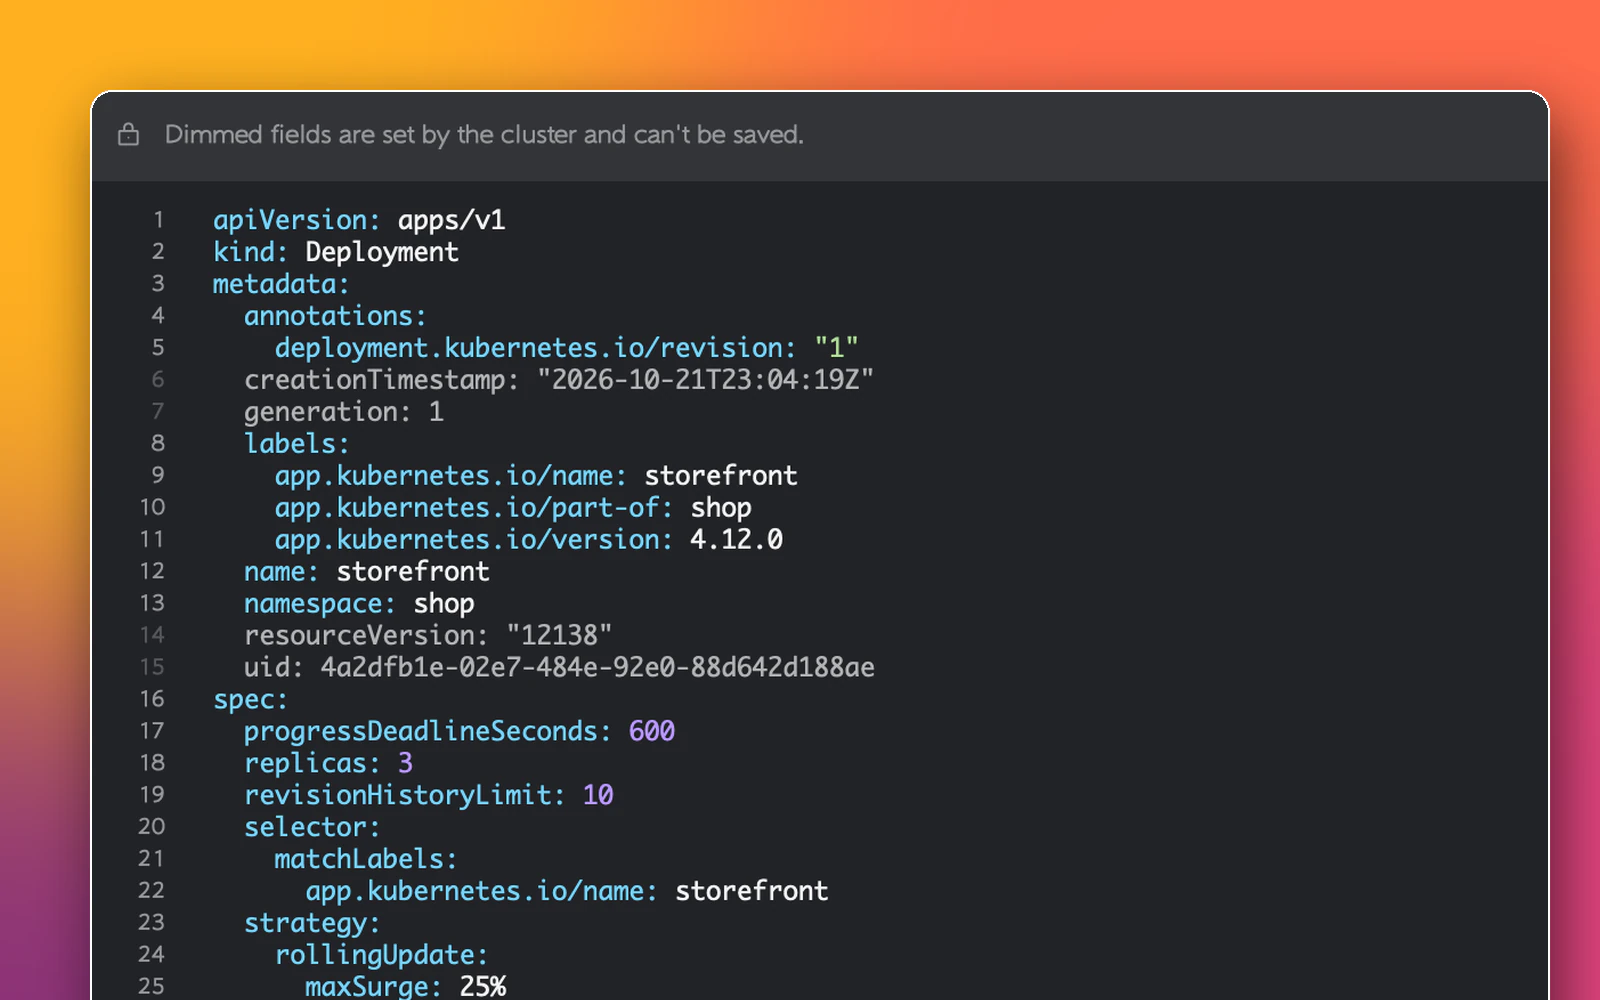Click line number 23 in the gutter
The width and height of the screenshot is (1600, 1000).
(x=152, y=924)
